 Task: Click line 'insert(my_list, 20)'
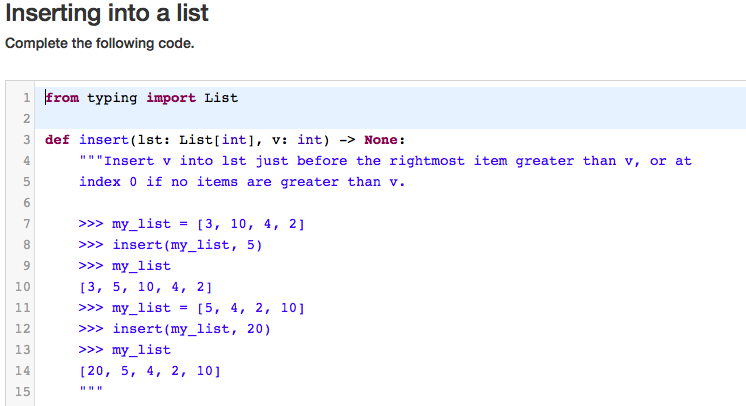click(x=192, y=329)
